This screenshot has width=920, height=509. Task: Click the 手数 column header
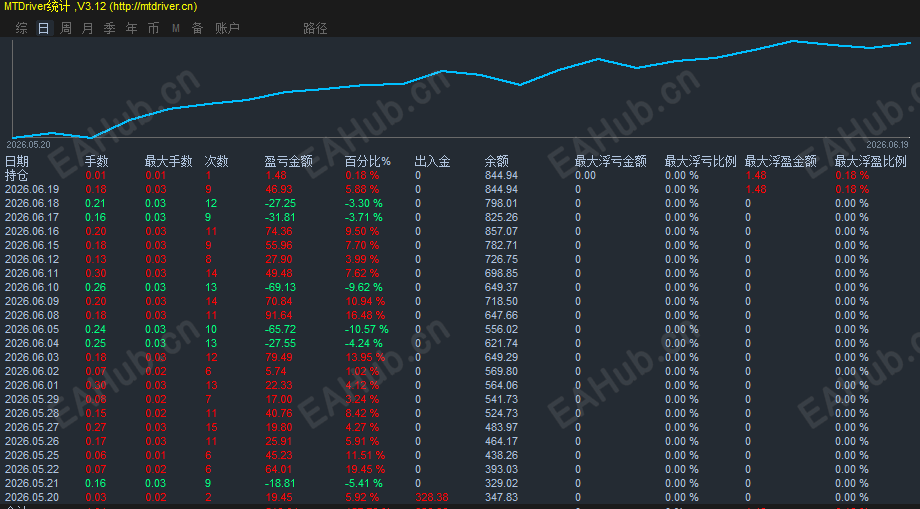tap(97, 161)
